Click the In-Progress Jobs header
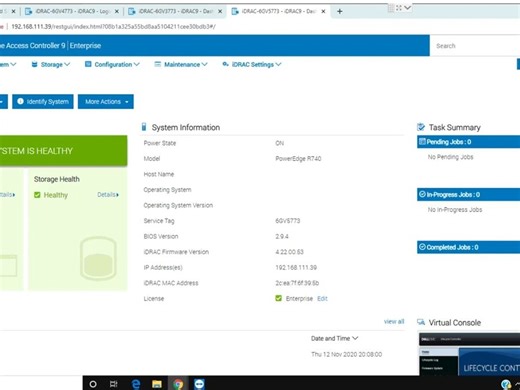 click(x=468, y=195)
